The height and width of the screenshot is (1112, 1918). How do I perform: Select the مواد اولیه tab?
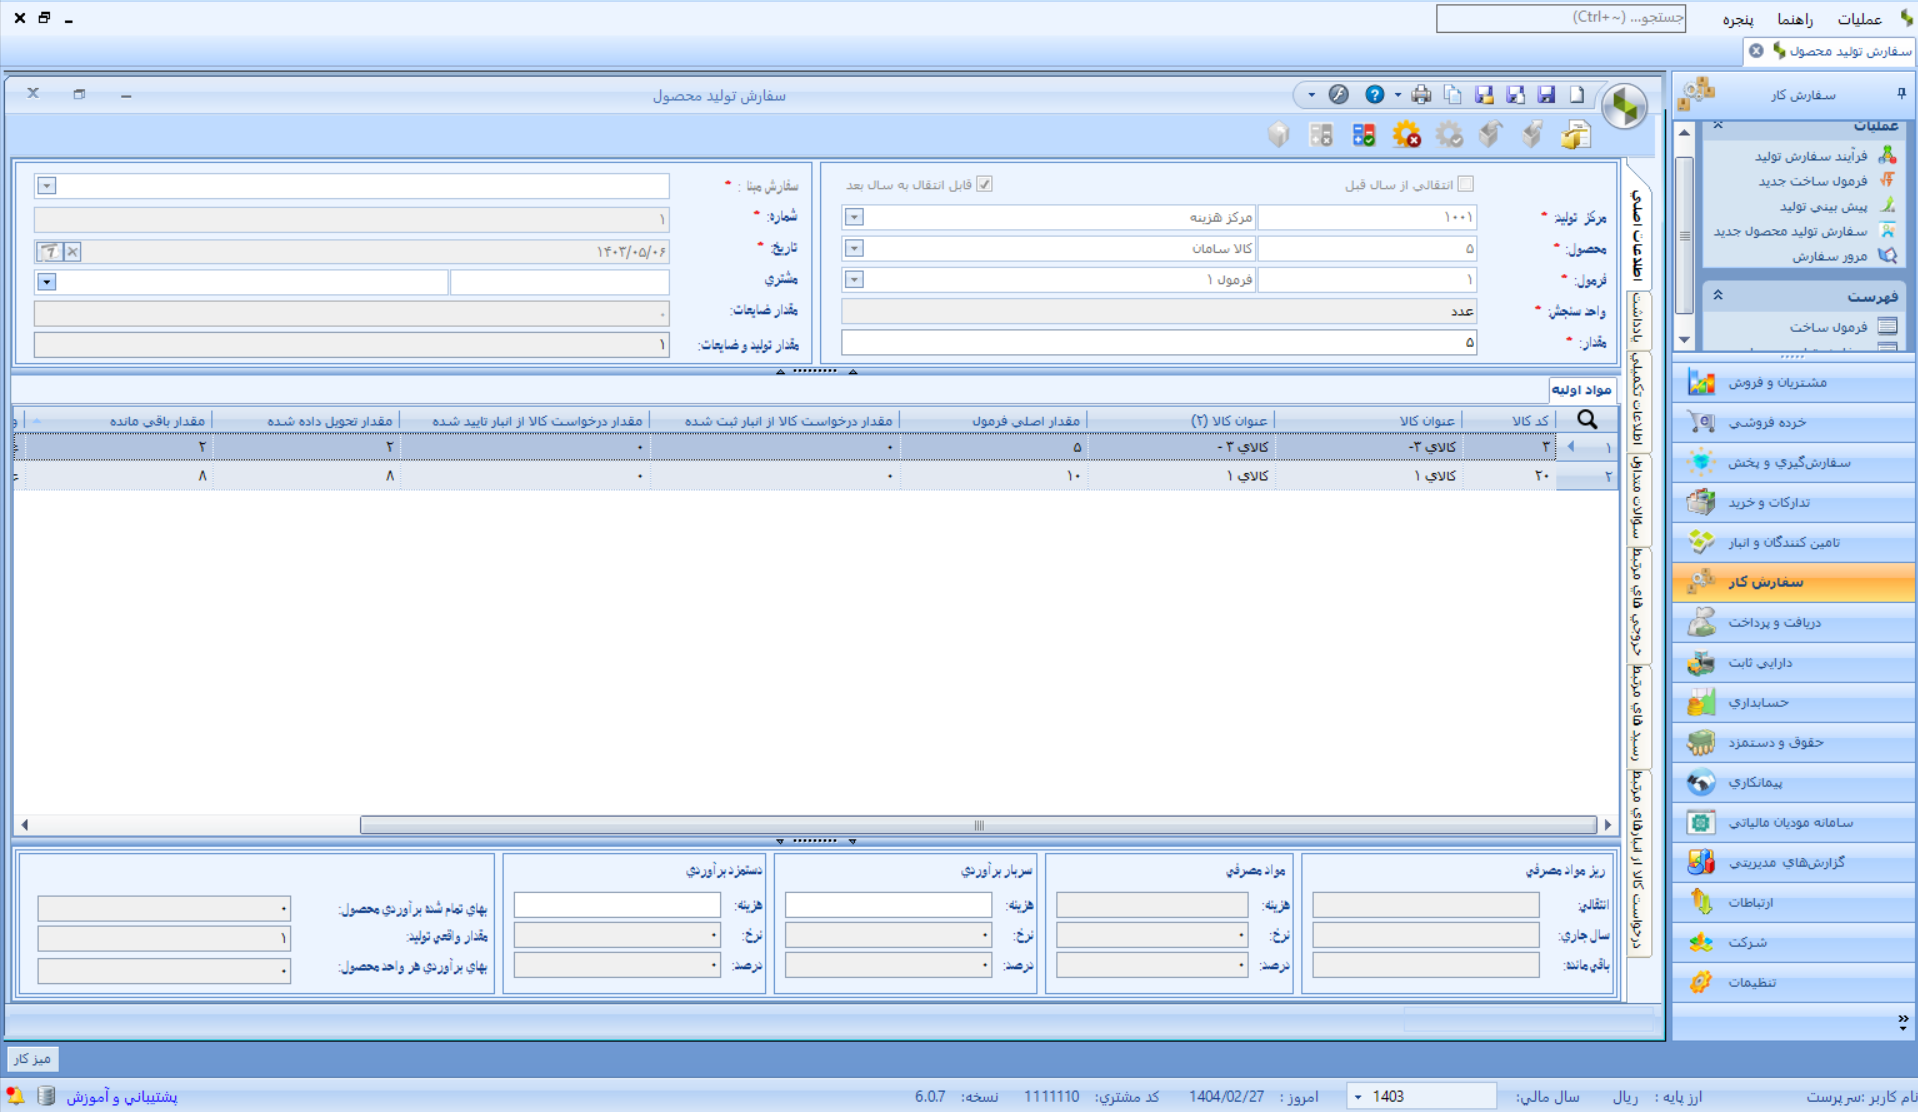point(1581,390)
